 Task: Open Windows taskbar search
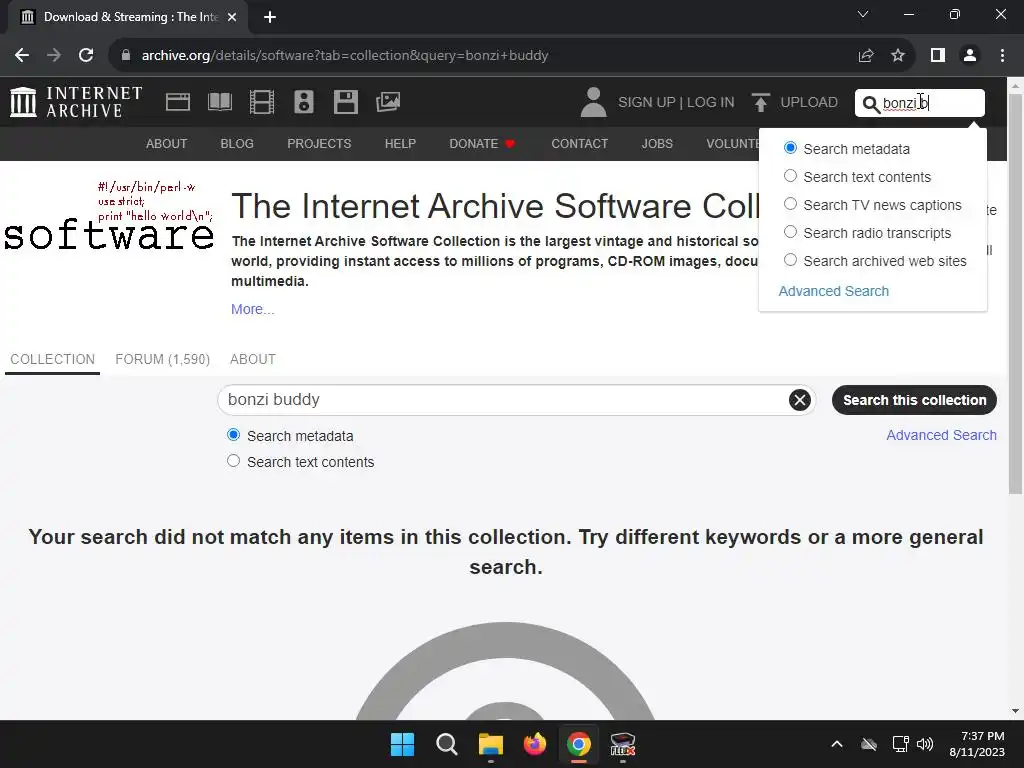tap(447, 744)
